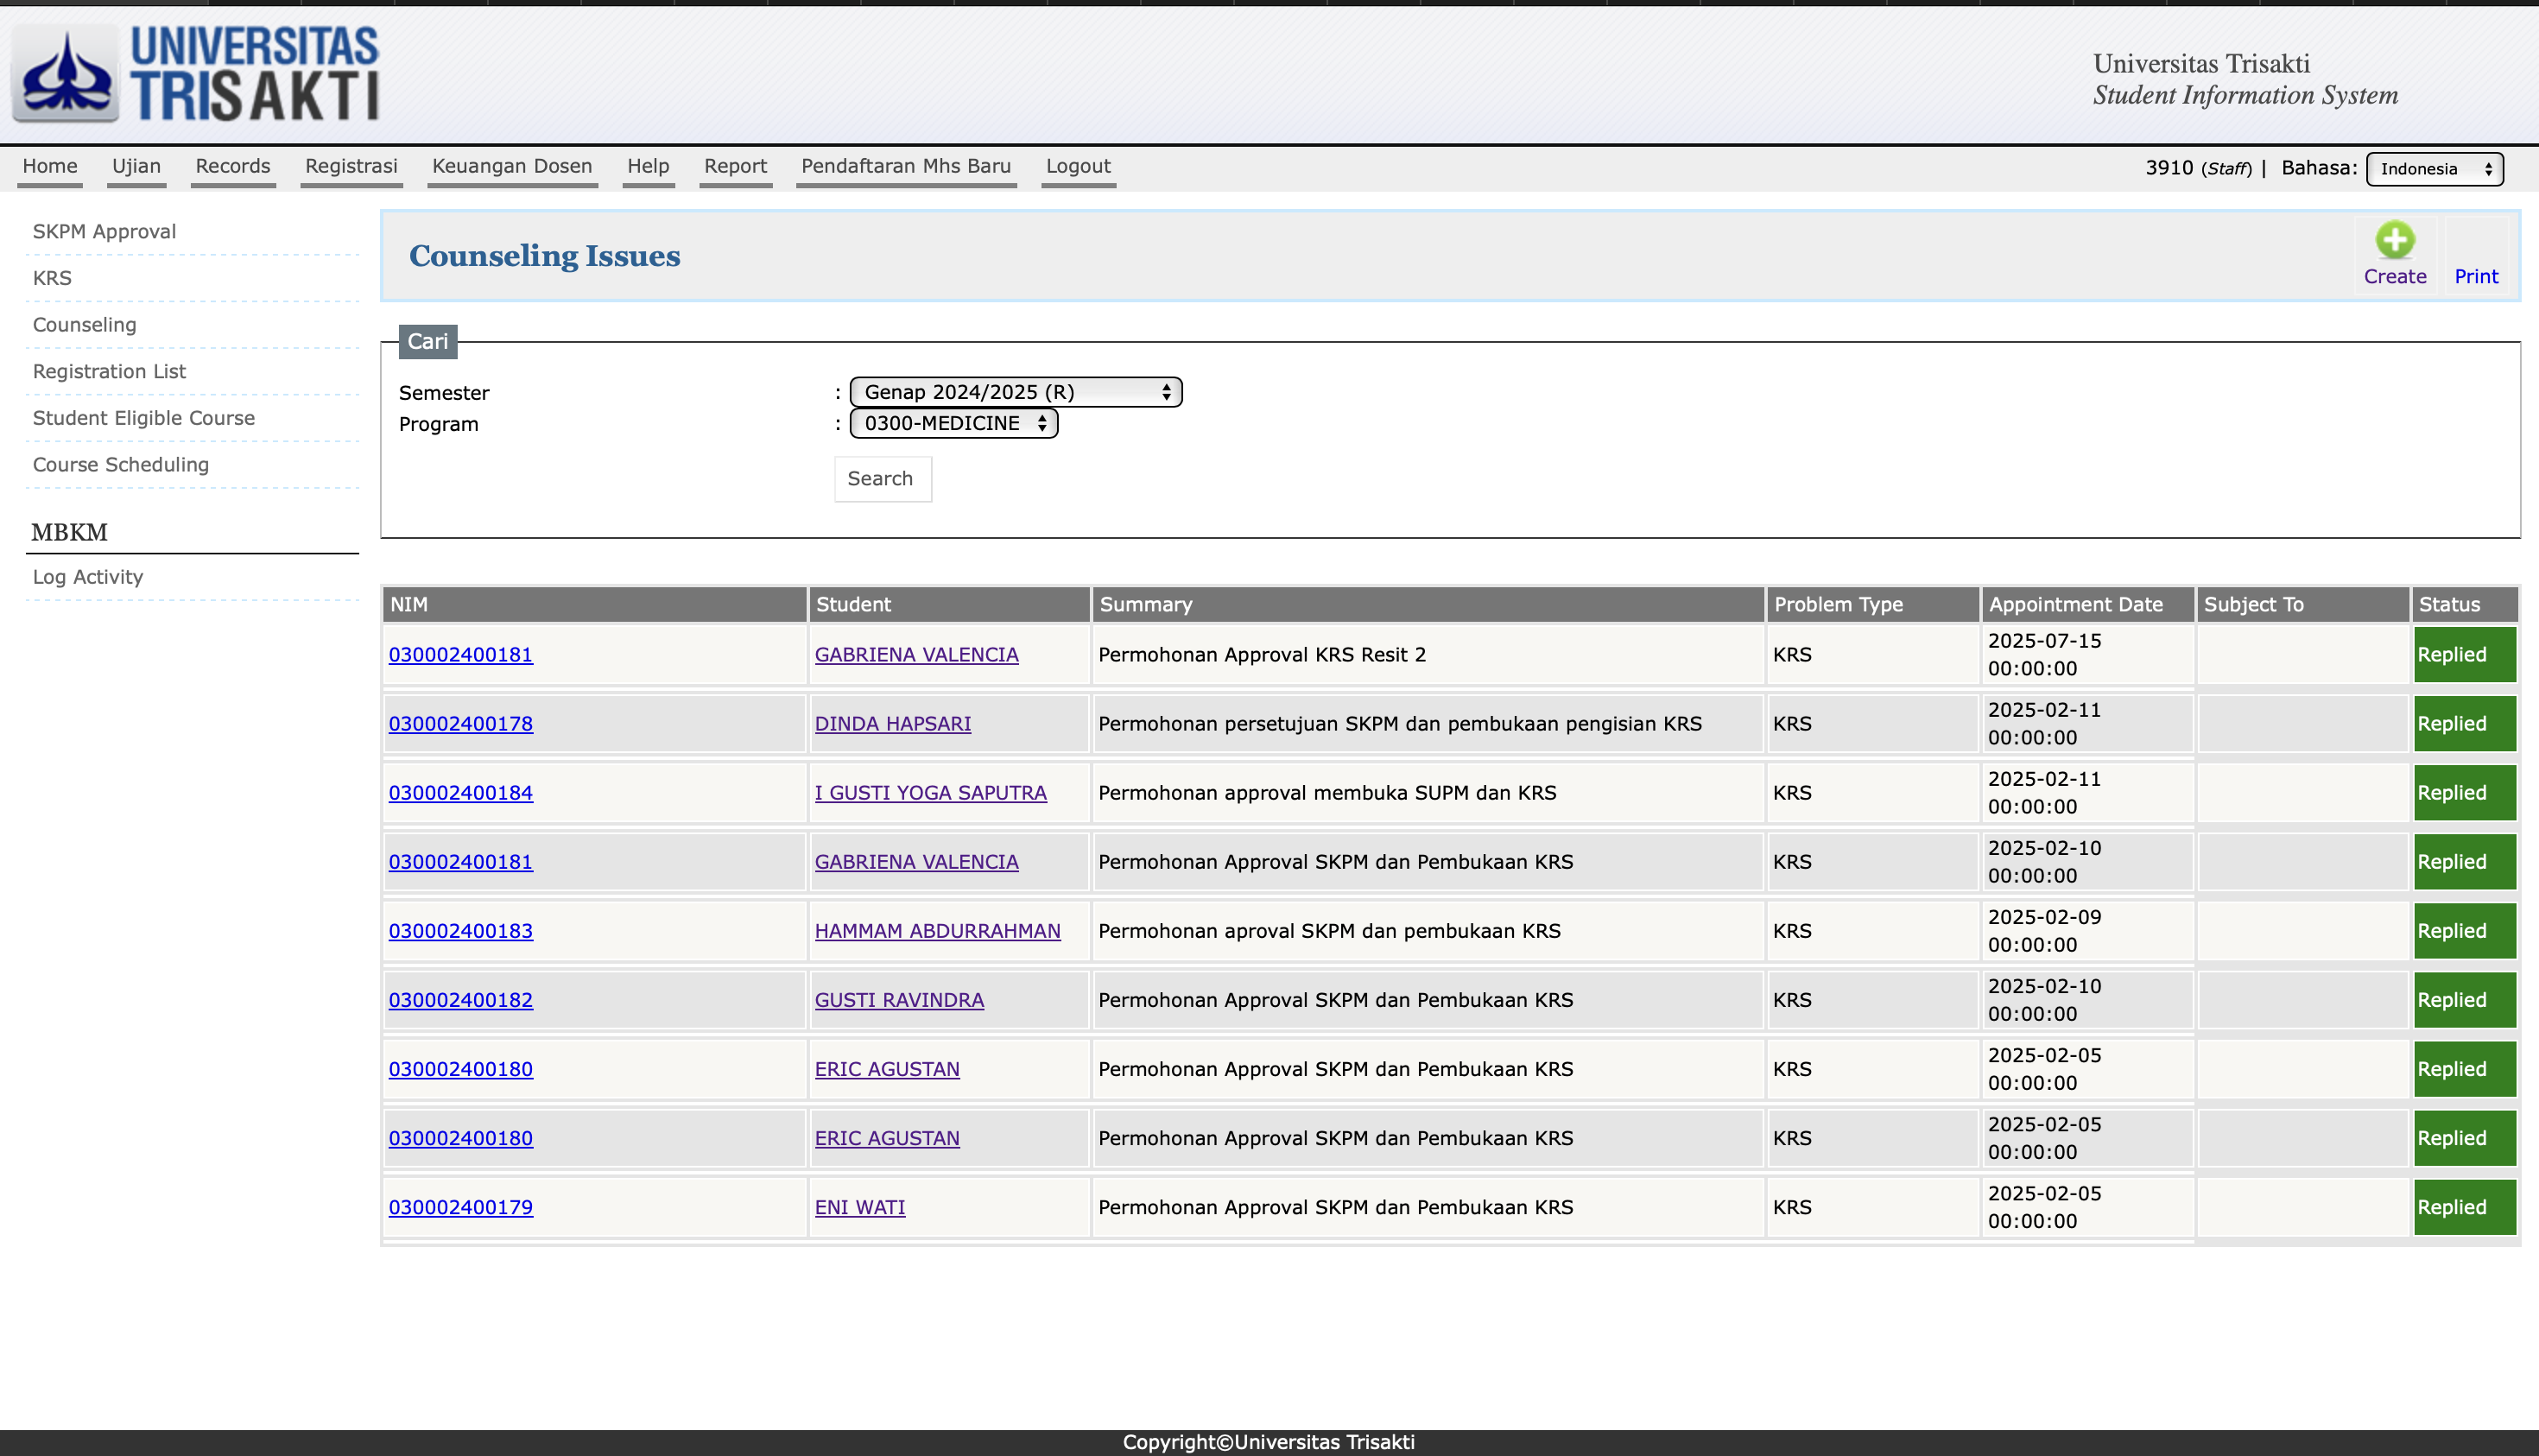Image resolution: width=2539 pixels, height=1456 pixels.
Task: Click the Appointment Date column header
Action: tap(2075, 604)
